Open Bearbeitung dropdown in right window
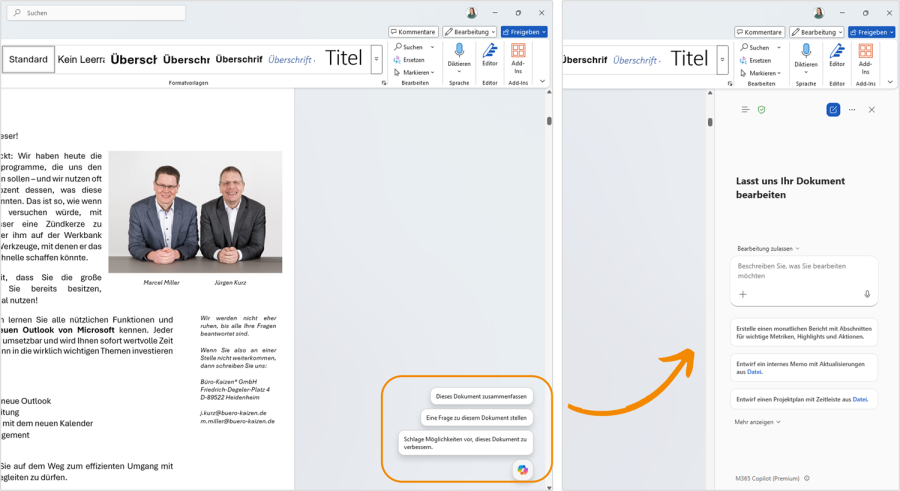The height and width of the screenshot is (491, 900). coord(816,32)
